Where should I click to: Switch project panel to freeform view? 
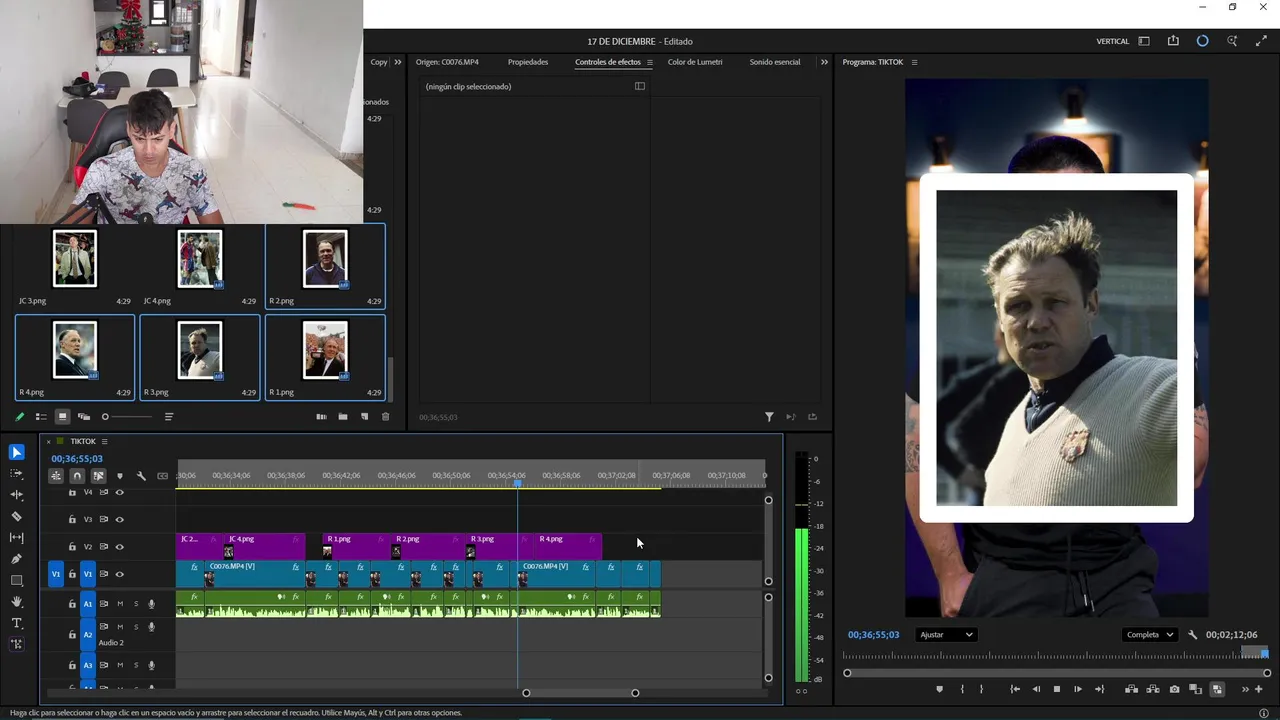click(x=84, y=417)
